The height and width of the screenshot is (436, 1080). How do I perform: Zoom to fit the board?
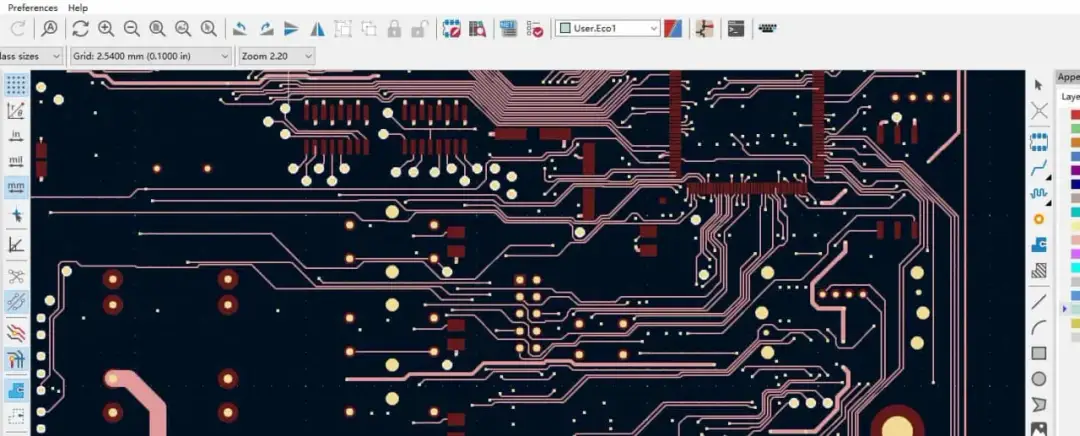tap(157, 28)
